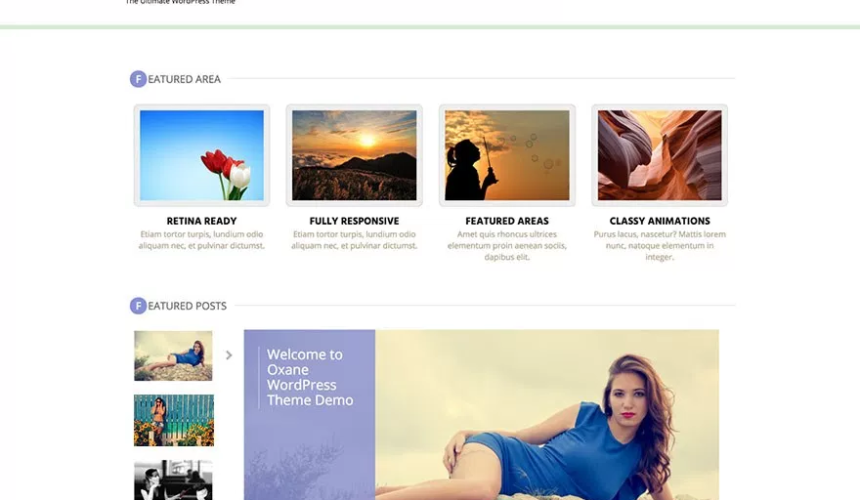The width and height of the screenshot is (860, 500).
Task: Open the sunset mountain image card
Action: pyautogui.click(x=354, y=155)
